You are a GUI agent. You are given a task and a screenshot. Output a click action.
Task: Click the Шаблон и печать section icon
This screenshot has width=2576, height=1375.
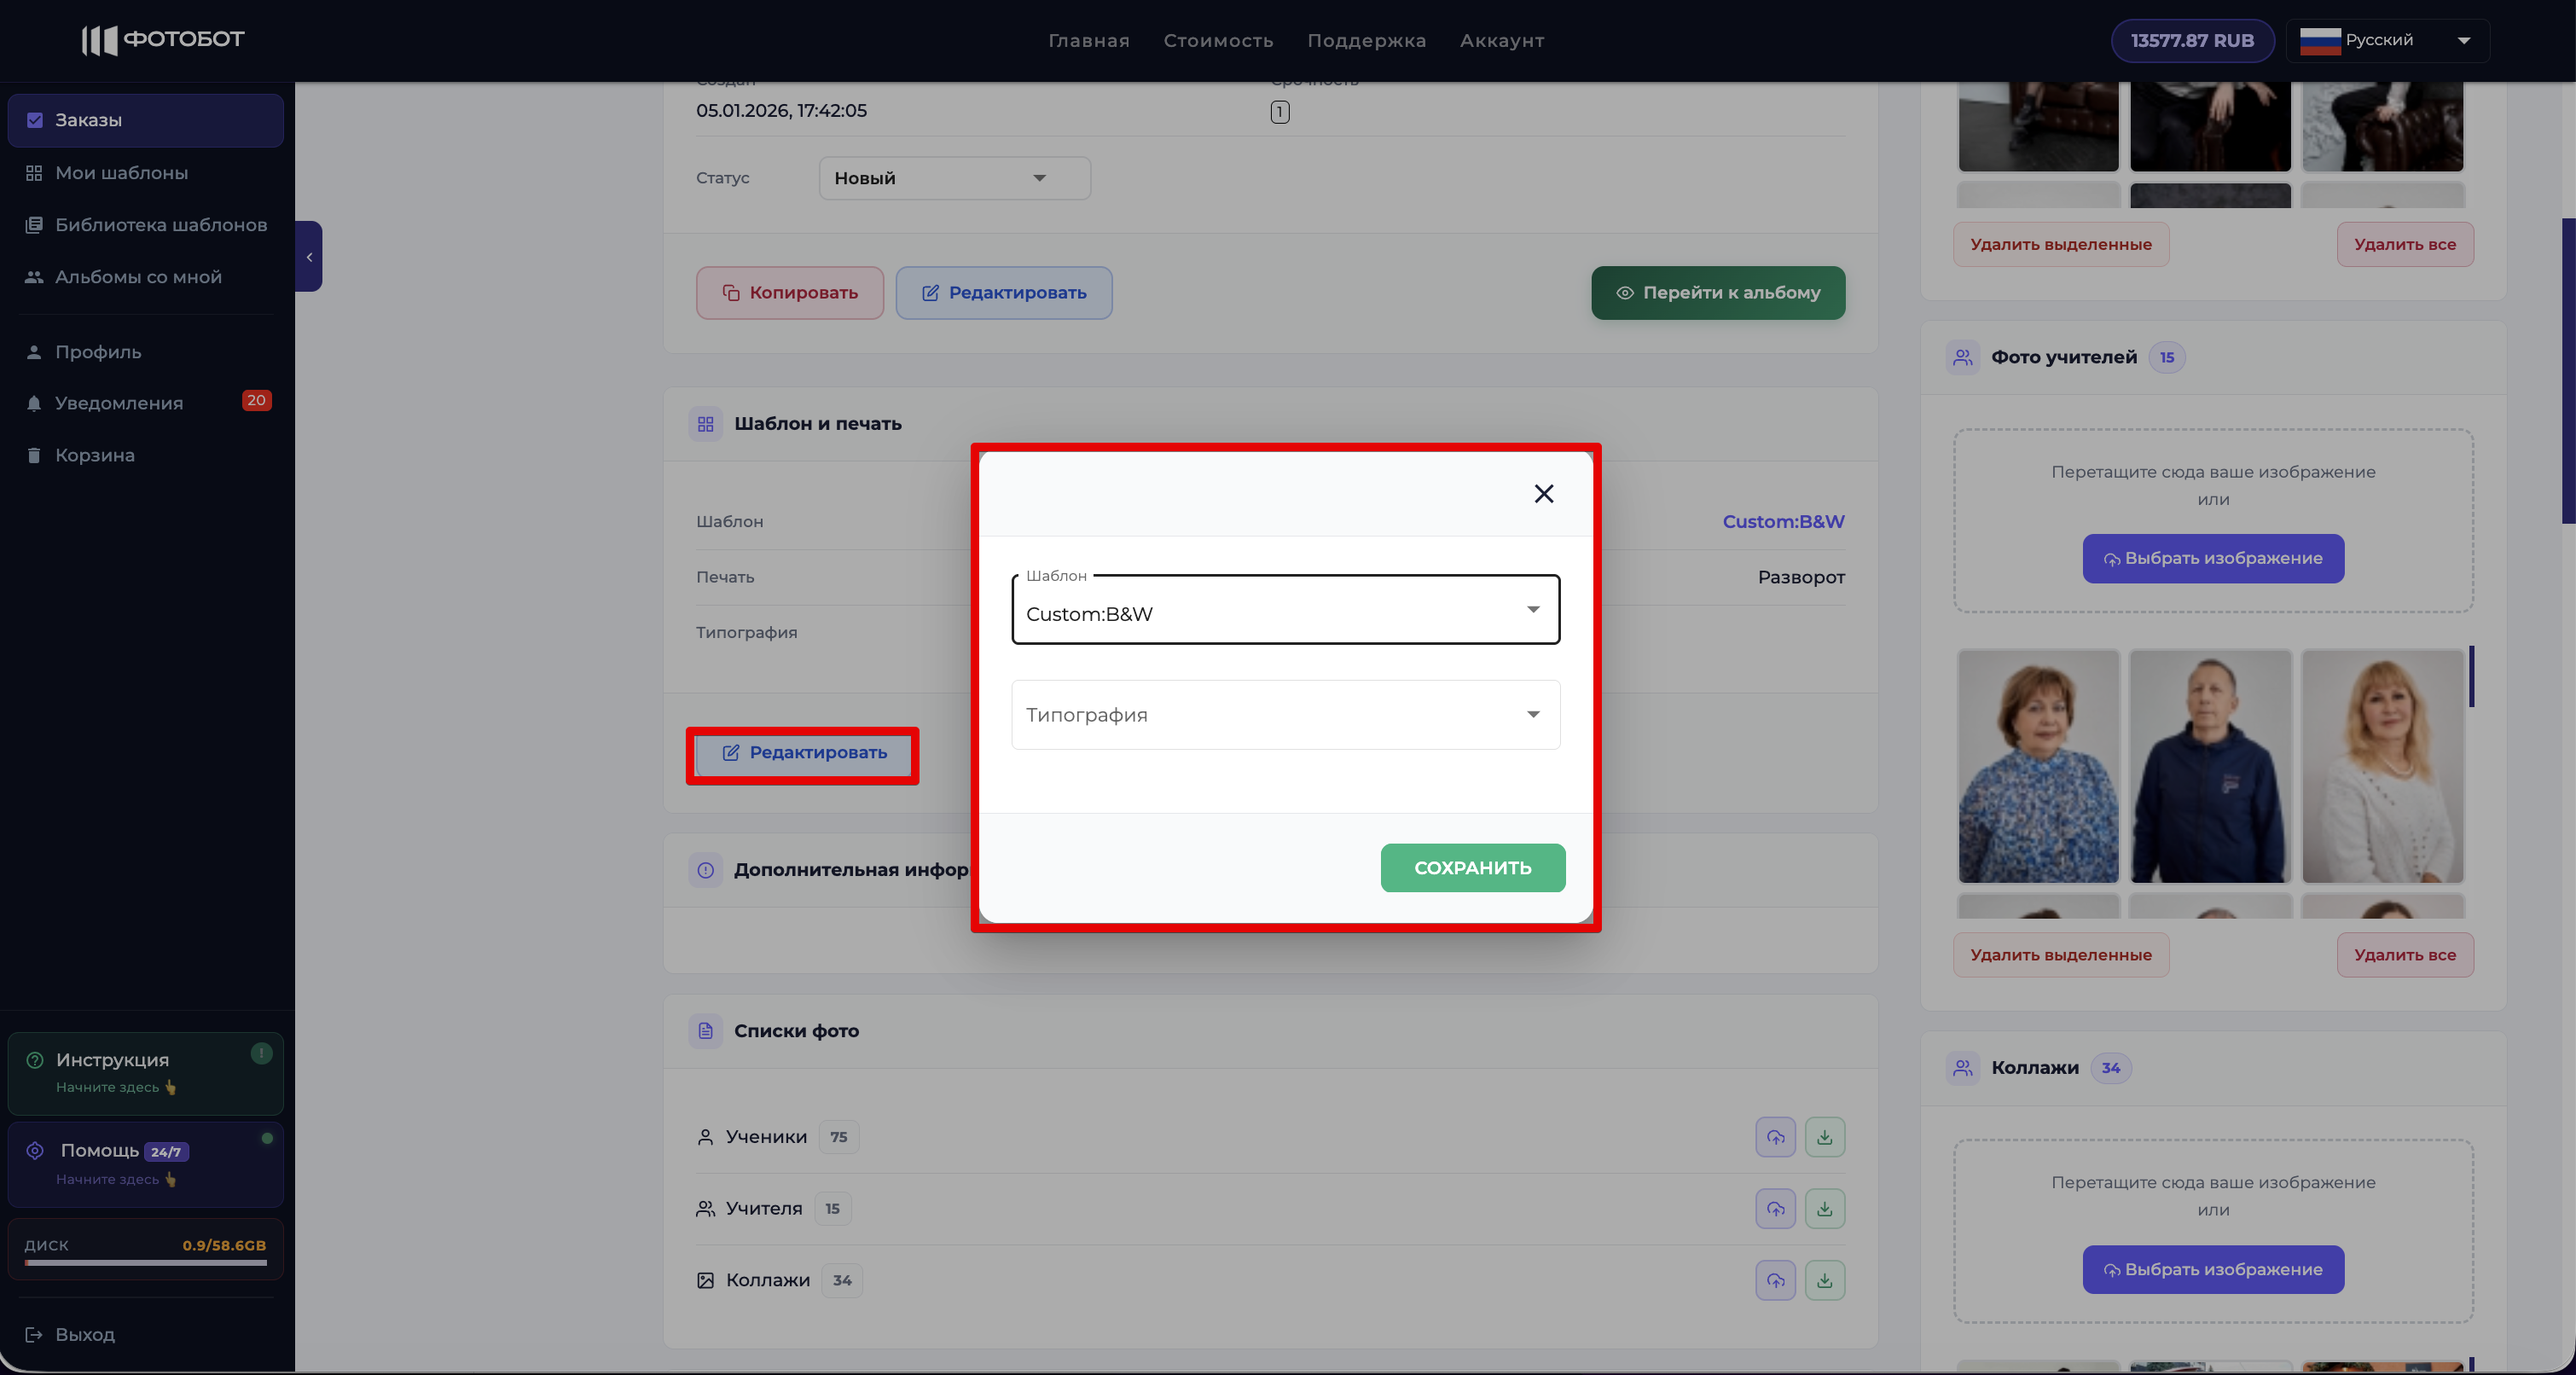[x=705, y=424]
